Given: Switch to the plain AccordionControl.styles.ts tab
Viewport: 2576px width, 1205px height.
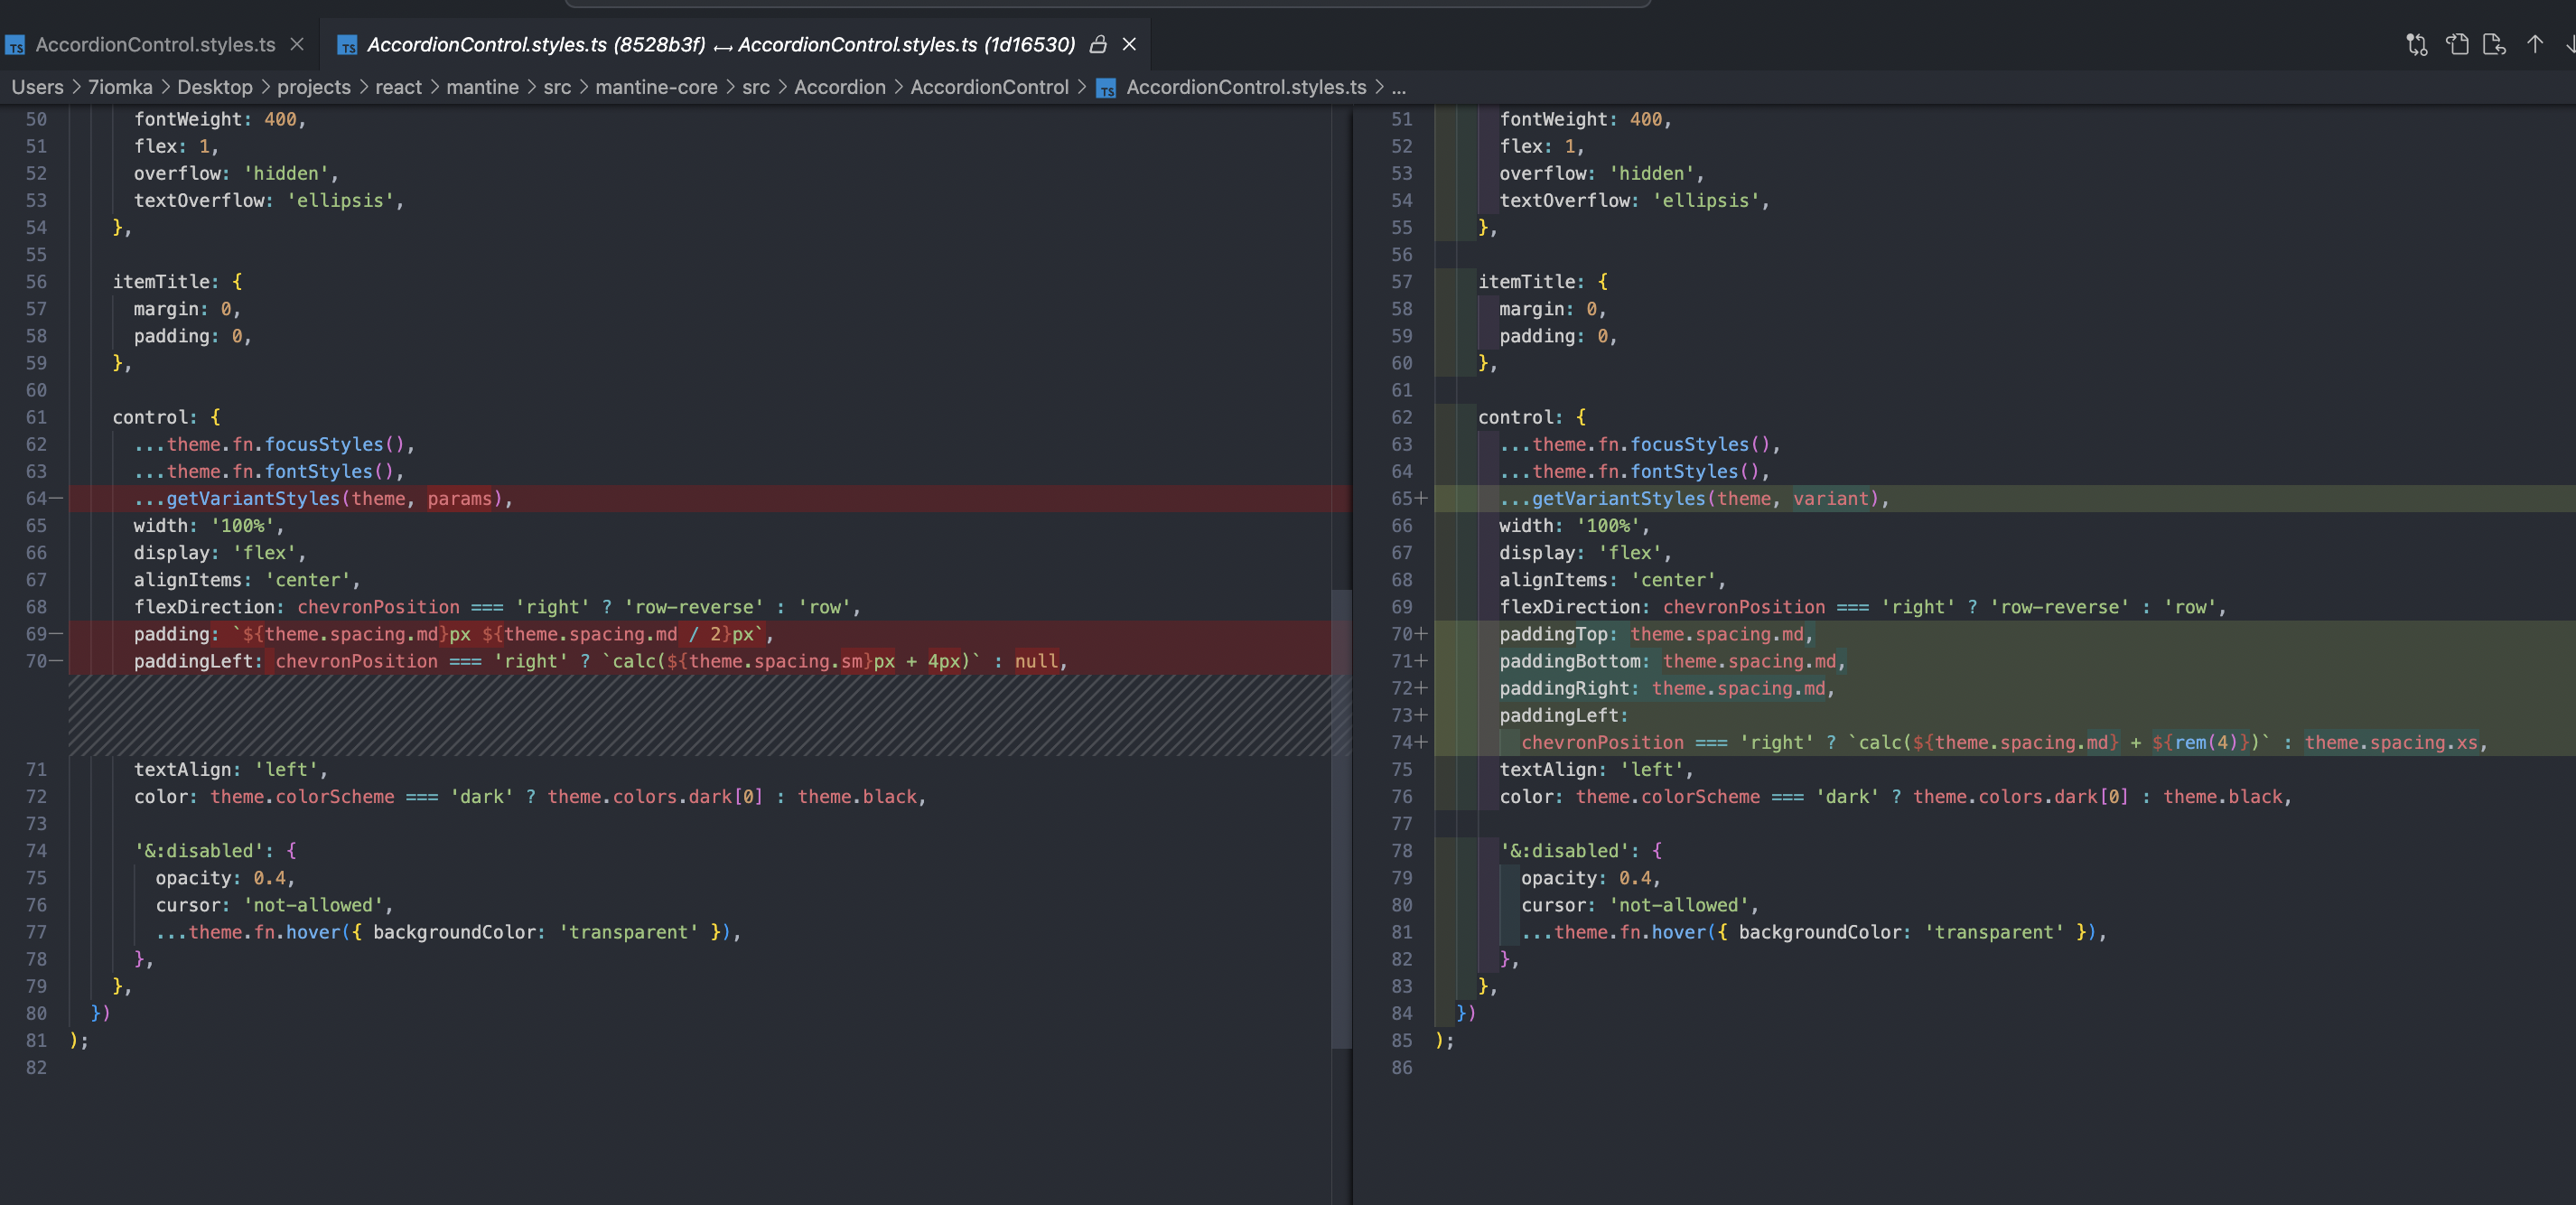Looking at the screenshot, I should coord(156,44).
